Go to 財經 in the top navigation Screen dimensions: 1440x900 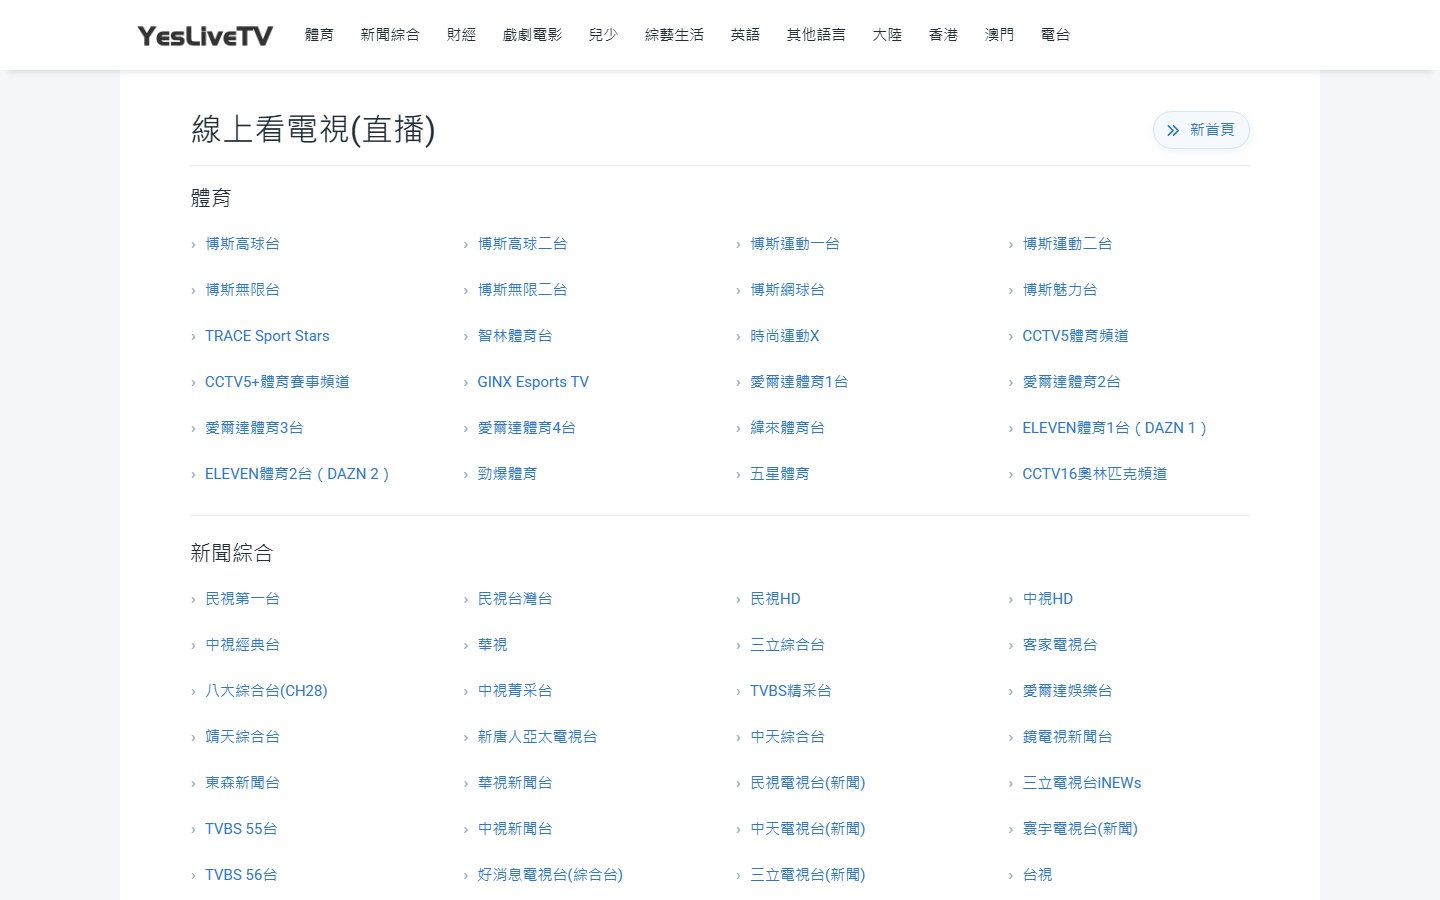[x=461, y=35]
